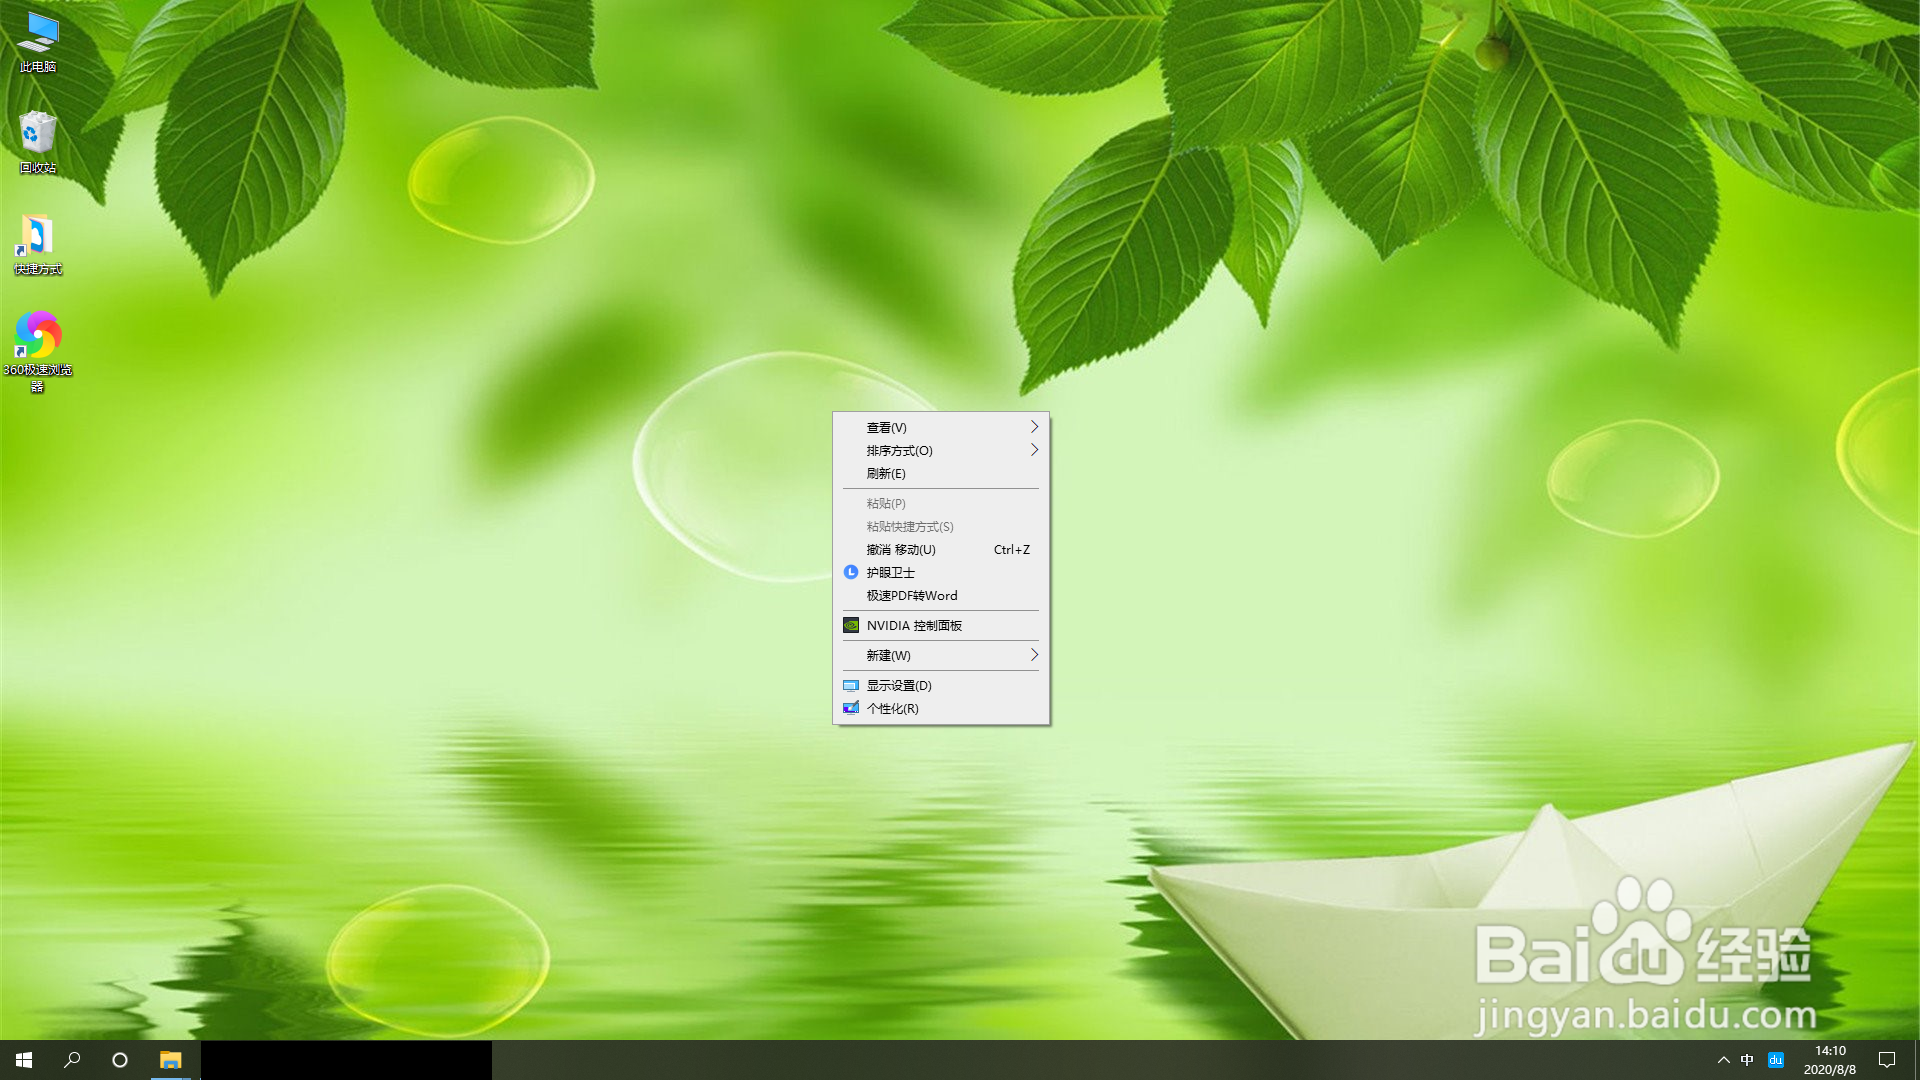Image resolution: width=1920 pixels, height=1080 pixels.
Task: Choose 刷新(E) from the context menu
Action: point(886,473)
